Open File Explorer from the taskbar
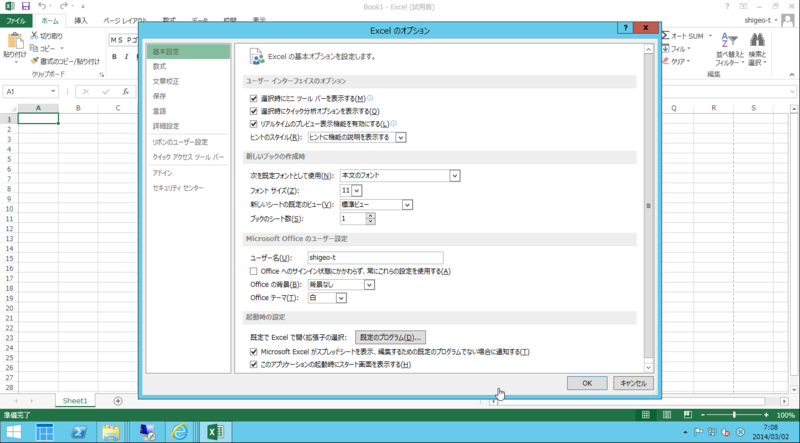 click(x=110, y=432)
